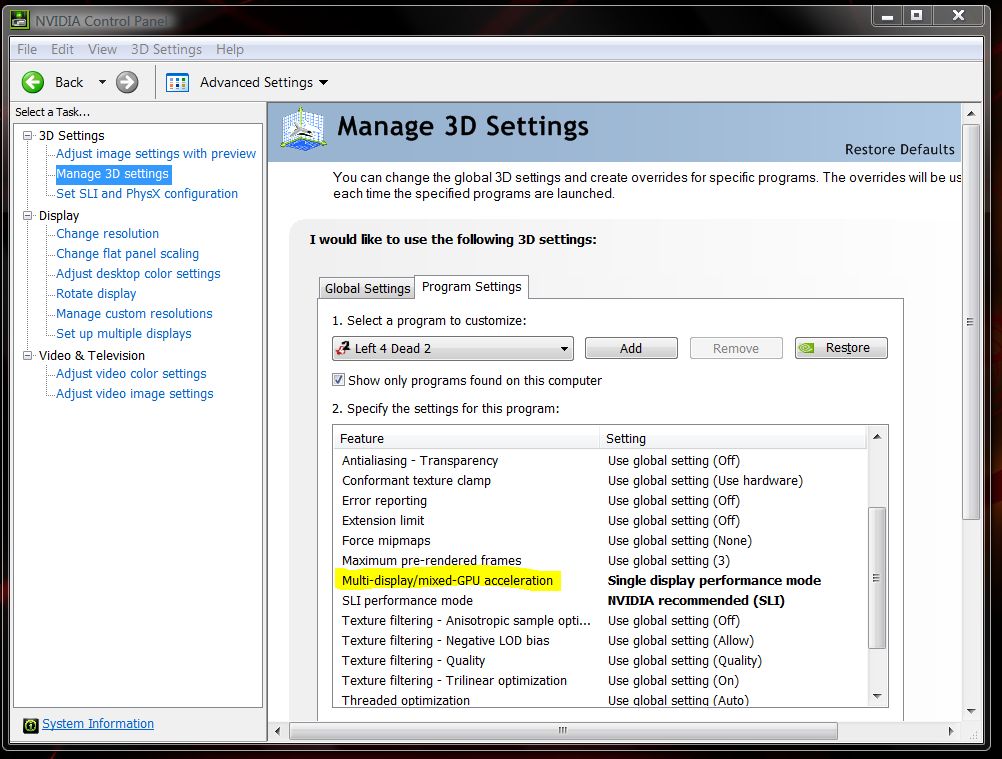Viewport: 1002px width, 759px height.
Task: Select Texture filtering - Trilinear optimization row
Action: pos(600,680)
